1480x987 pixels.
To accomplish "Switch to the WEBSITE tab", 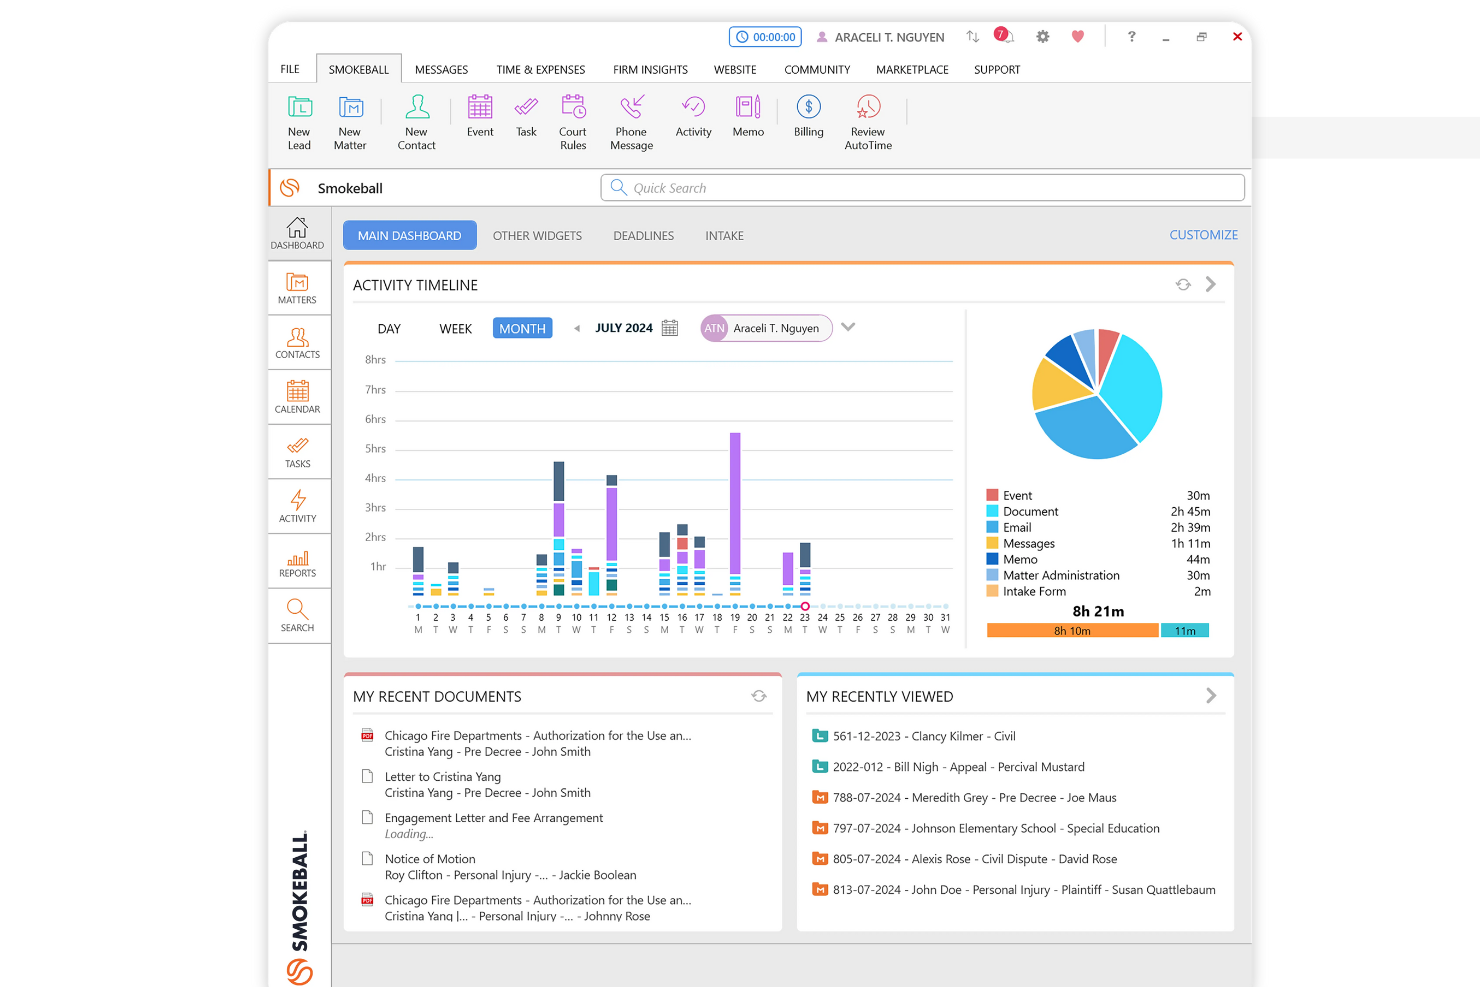I will [x=735, y=70].
